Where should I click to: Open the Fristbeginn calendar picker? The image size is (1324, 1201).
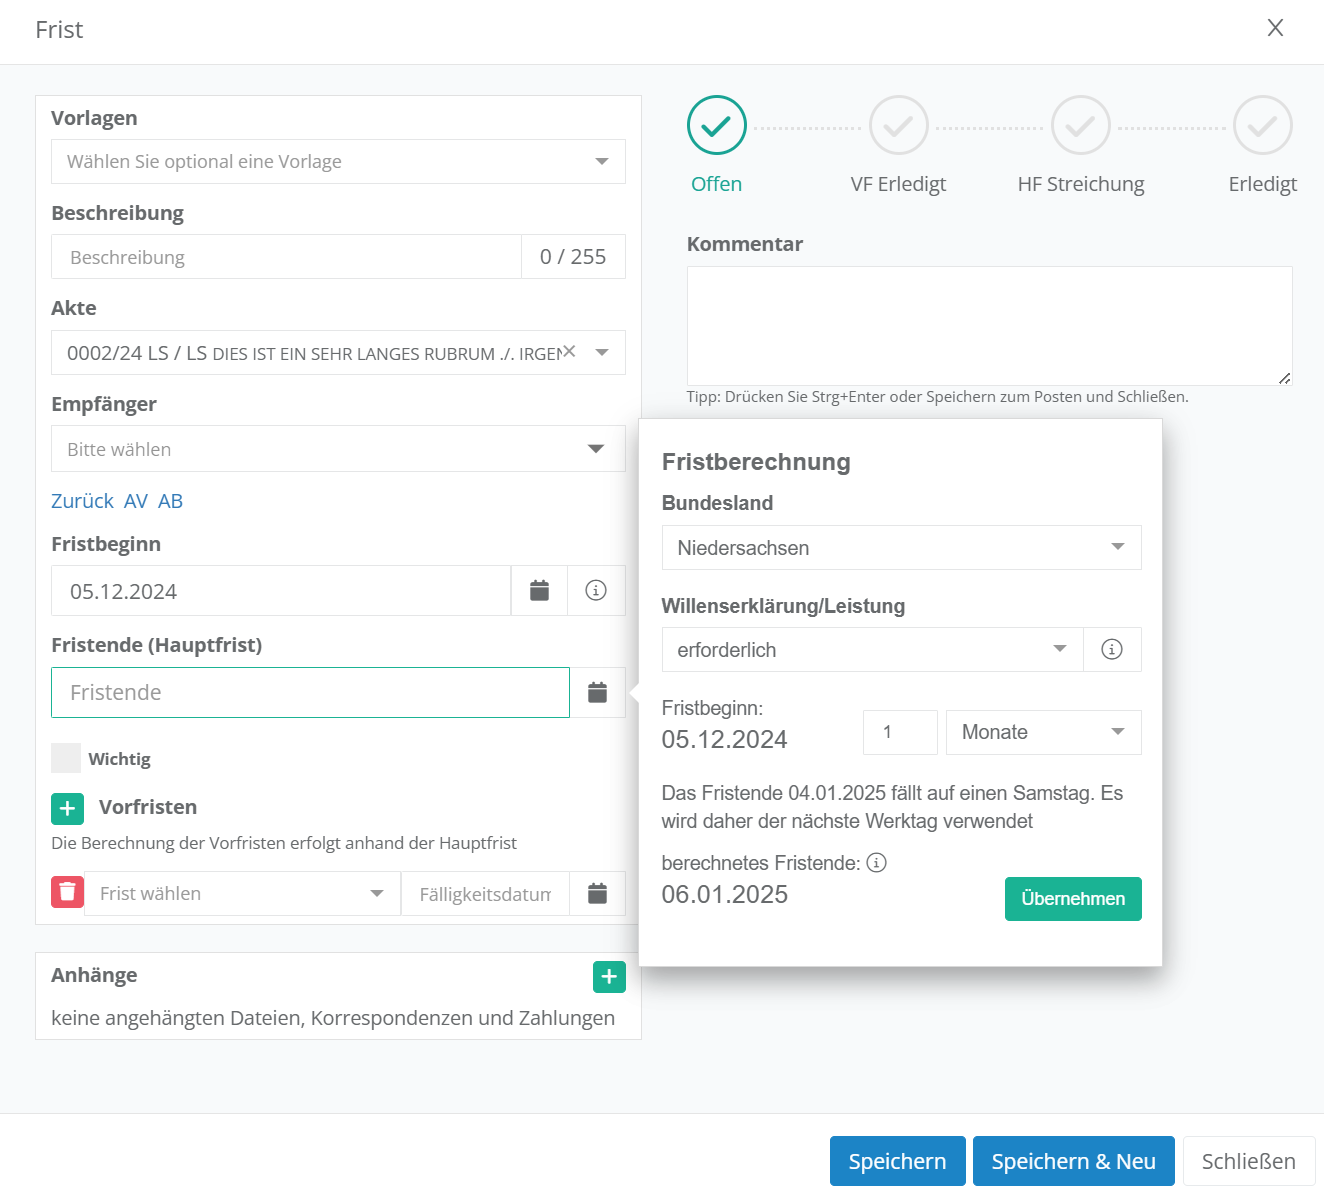point(539,591)
